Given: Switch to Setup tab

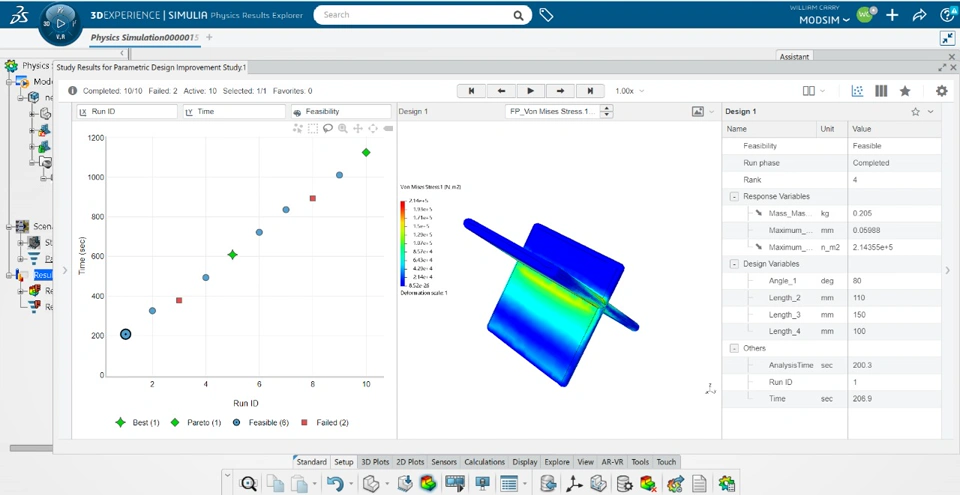Looking at the screenshot, I should click(343, 462).
